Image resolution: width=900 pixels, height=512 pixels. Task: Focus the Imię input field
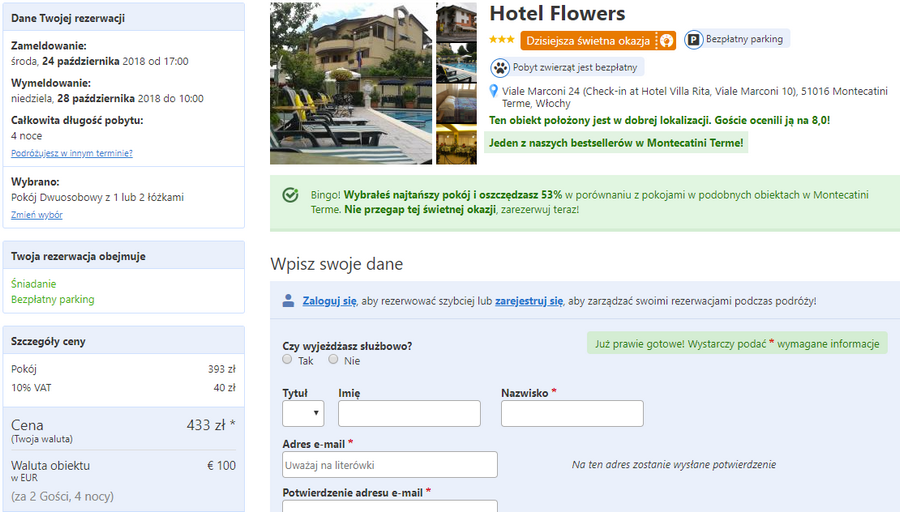tap(409, 413)
